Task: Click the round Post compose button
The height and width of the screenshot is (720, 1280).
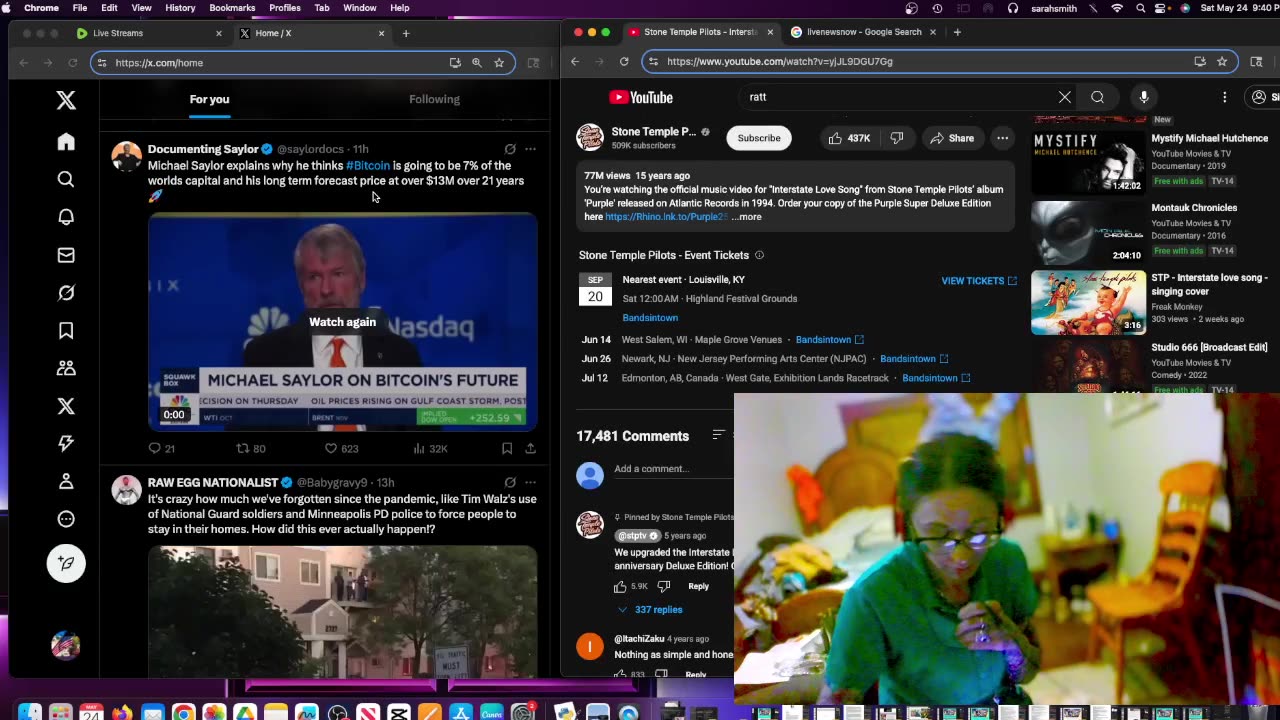Action: (x=66, y=563)
